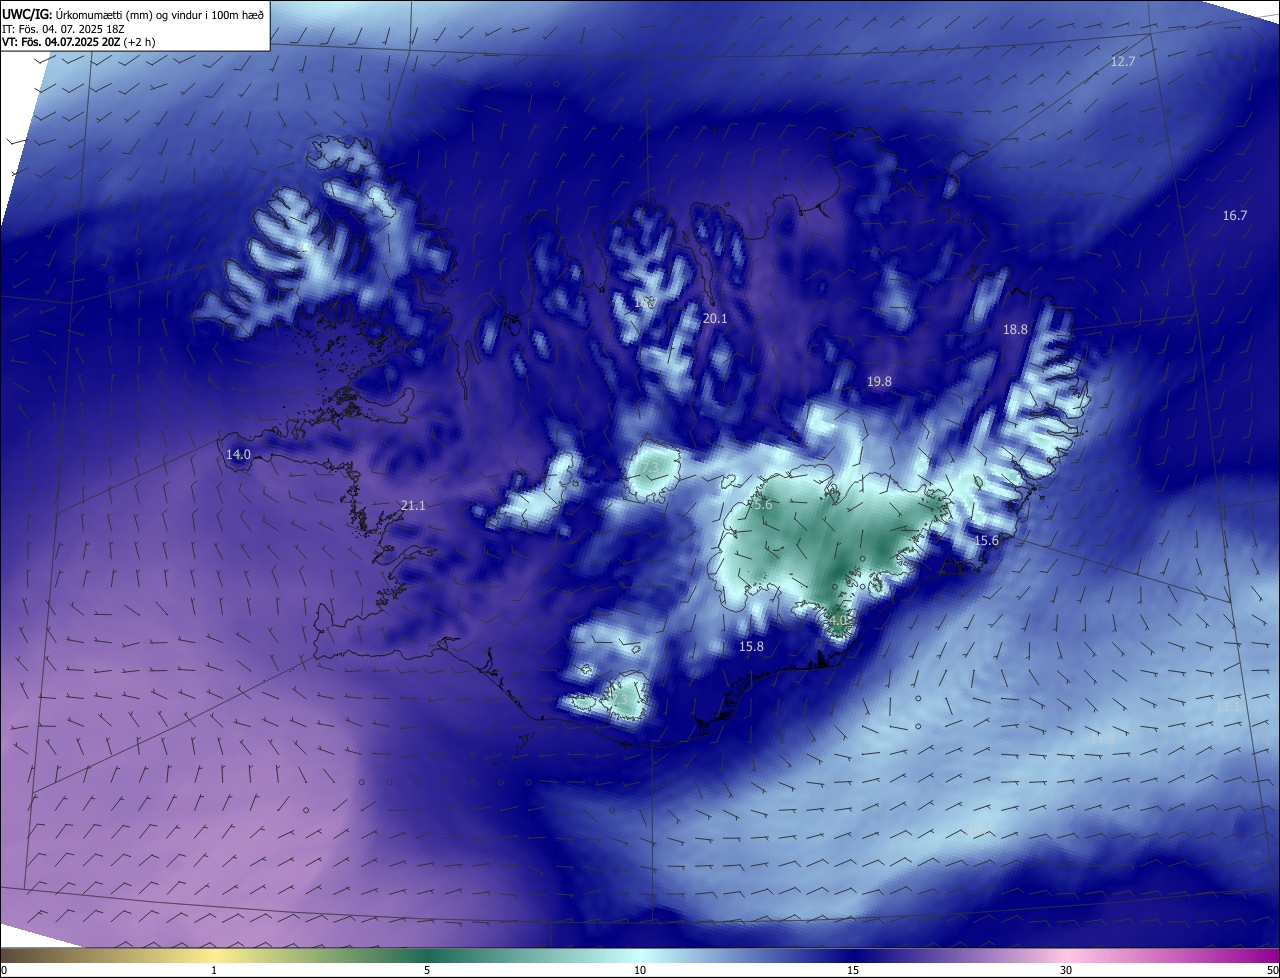
Task: Click the 18.8 value in the northeast highlands
Action: click(x=1015, y=329)
